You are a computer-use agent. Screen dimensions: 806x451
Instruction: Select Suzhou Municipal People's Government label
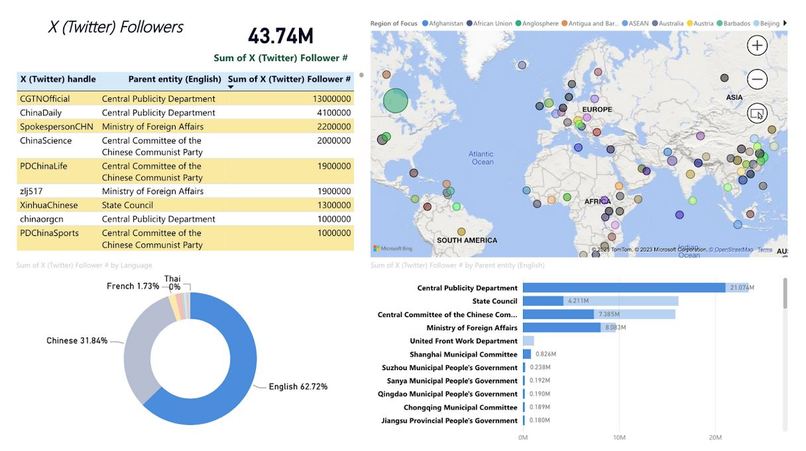449,368
